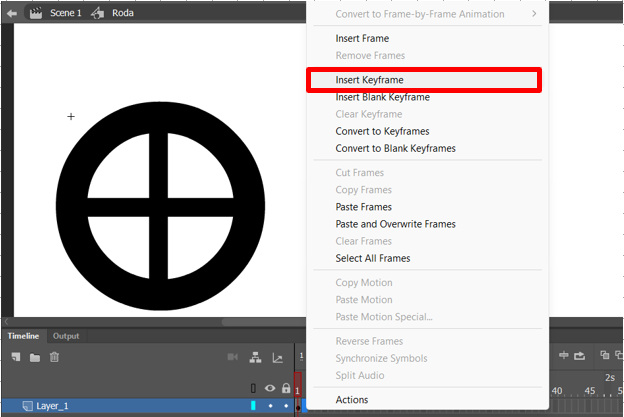Click frame 40 on the timeline ruler
The image size is (624, 417).
click(557, 391)
